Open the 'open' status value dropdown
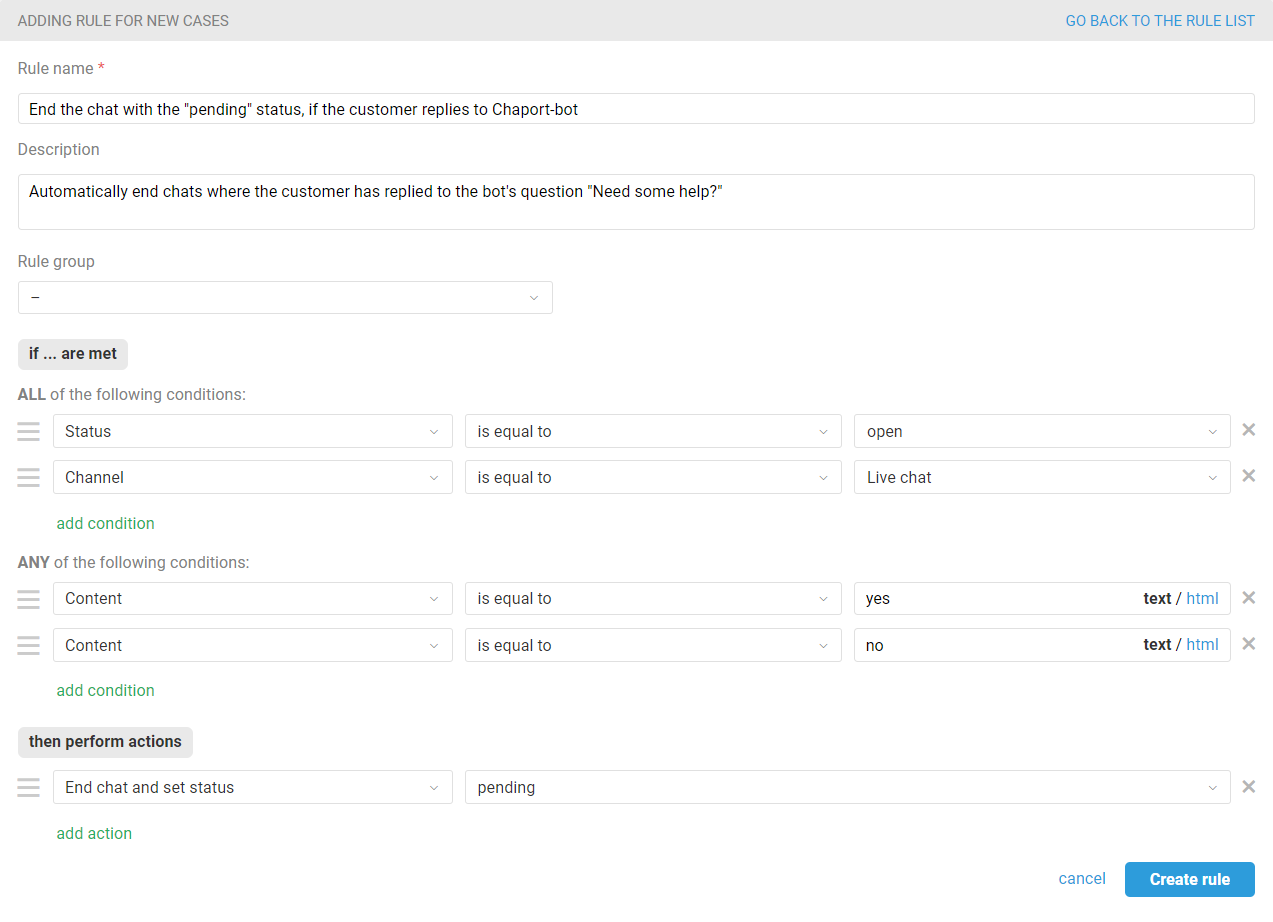The width and height of the screenshot is (1273, 922). [x=1042, y=431]
